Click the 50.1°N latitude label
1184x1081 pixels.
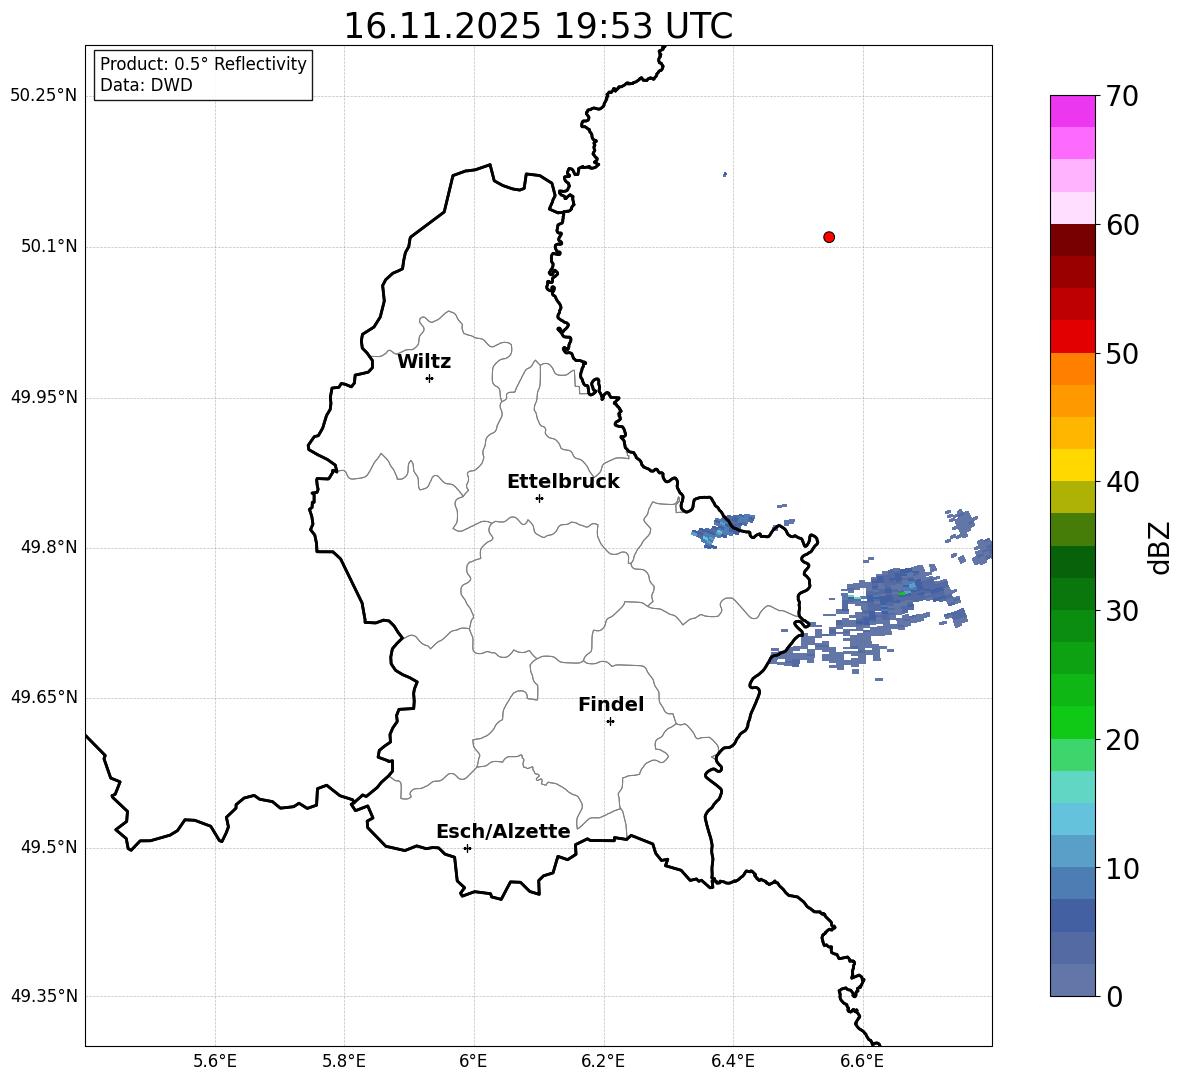tap(49, 246)
